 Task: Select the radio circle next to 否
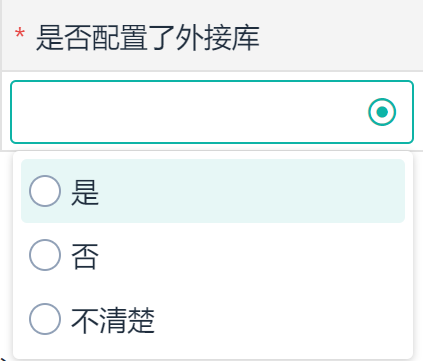click(45, 255)
